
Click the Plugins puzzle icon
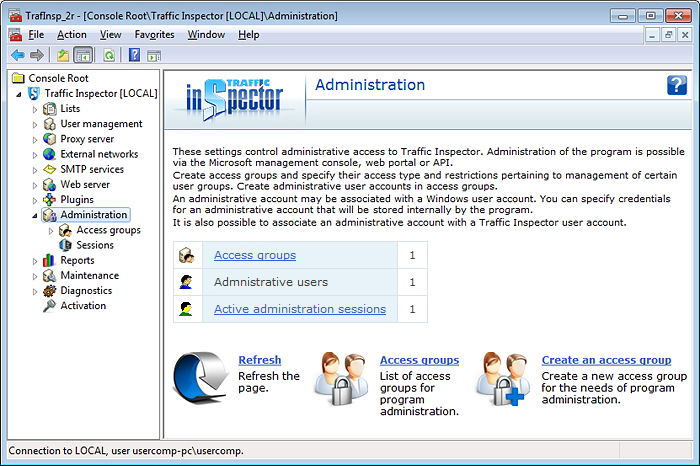pyautogui.click(x=50, y=200)
